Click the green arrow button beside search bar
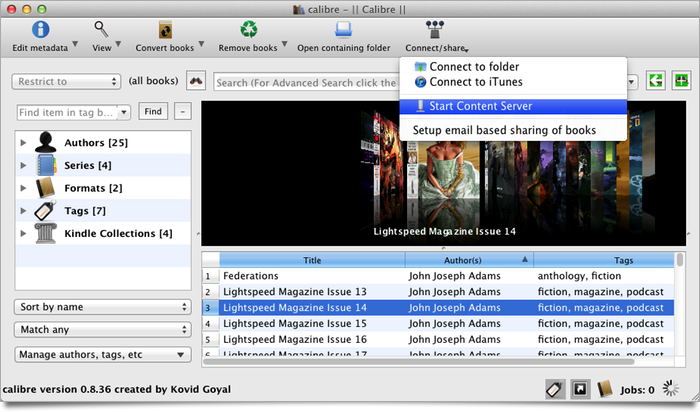700x412 pixels. click(656, 81)
